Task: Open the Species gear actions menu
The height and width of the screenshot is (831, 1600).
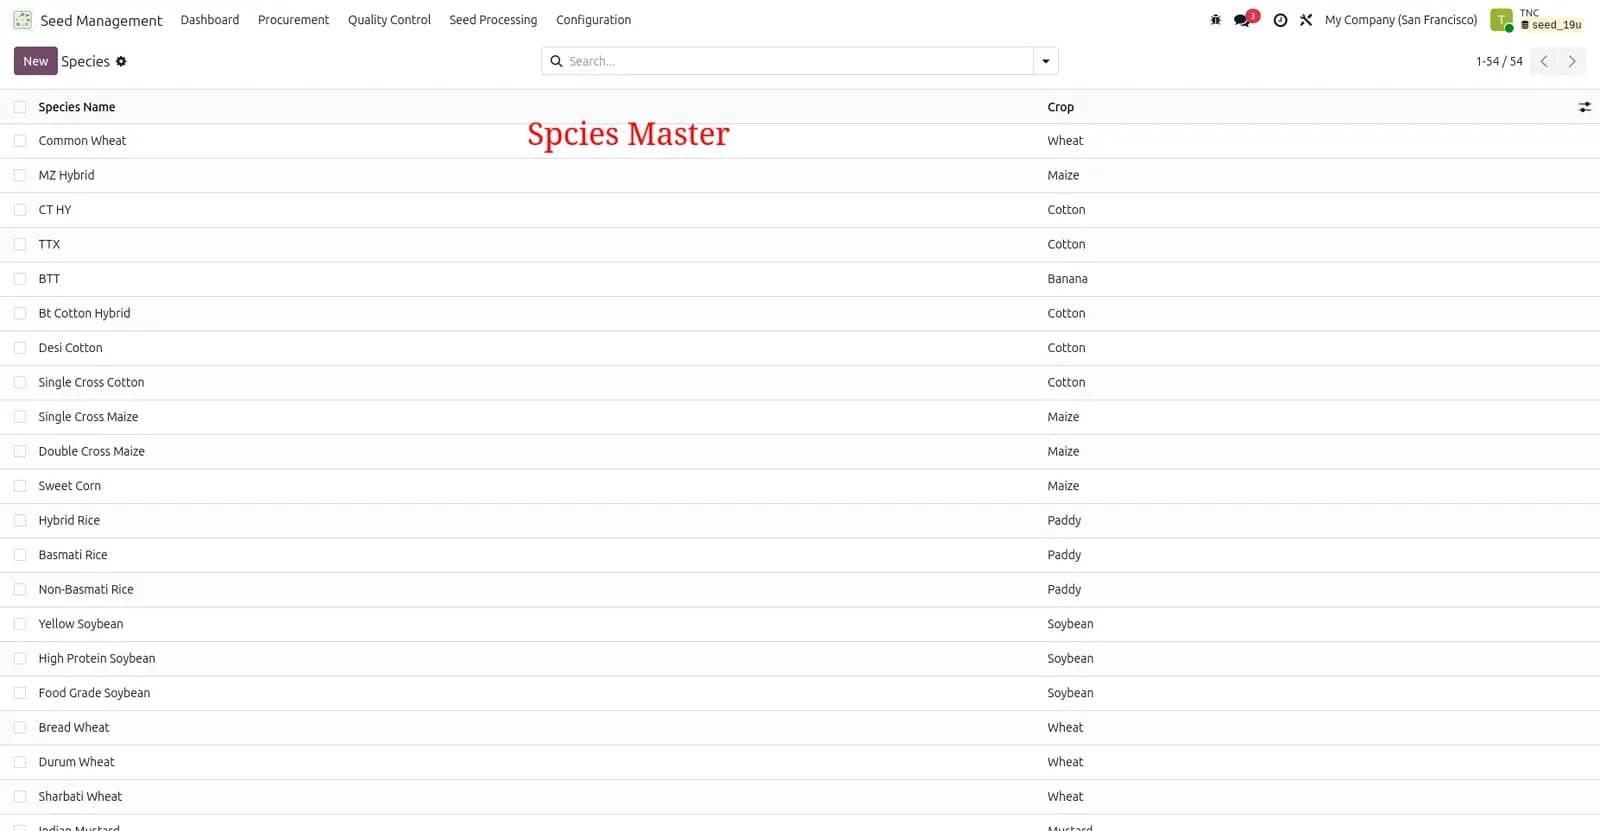Action: click(121, 61)
